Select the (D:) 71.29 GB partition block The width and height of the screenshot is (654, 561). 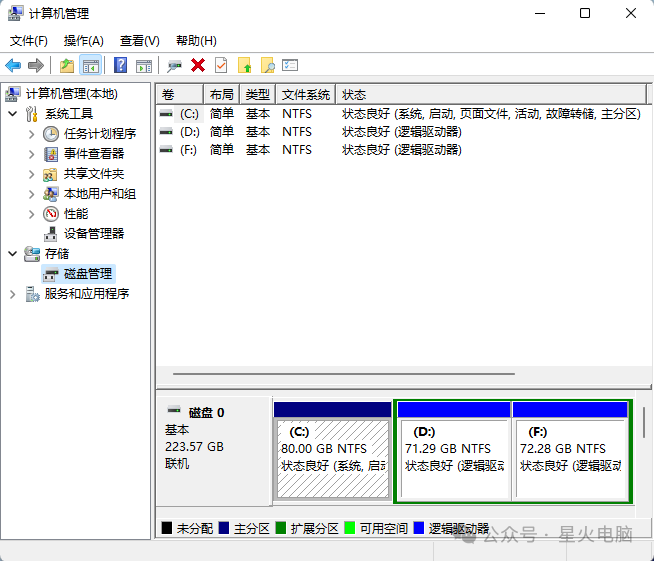pos(454,451)
